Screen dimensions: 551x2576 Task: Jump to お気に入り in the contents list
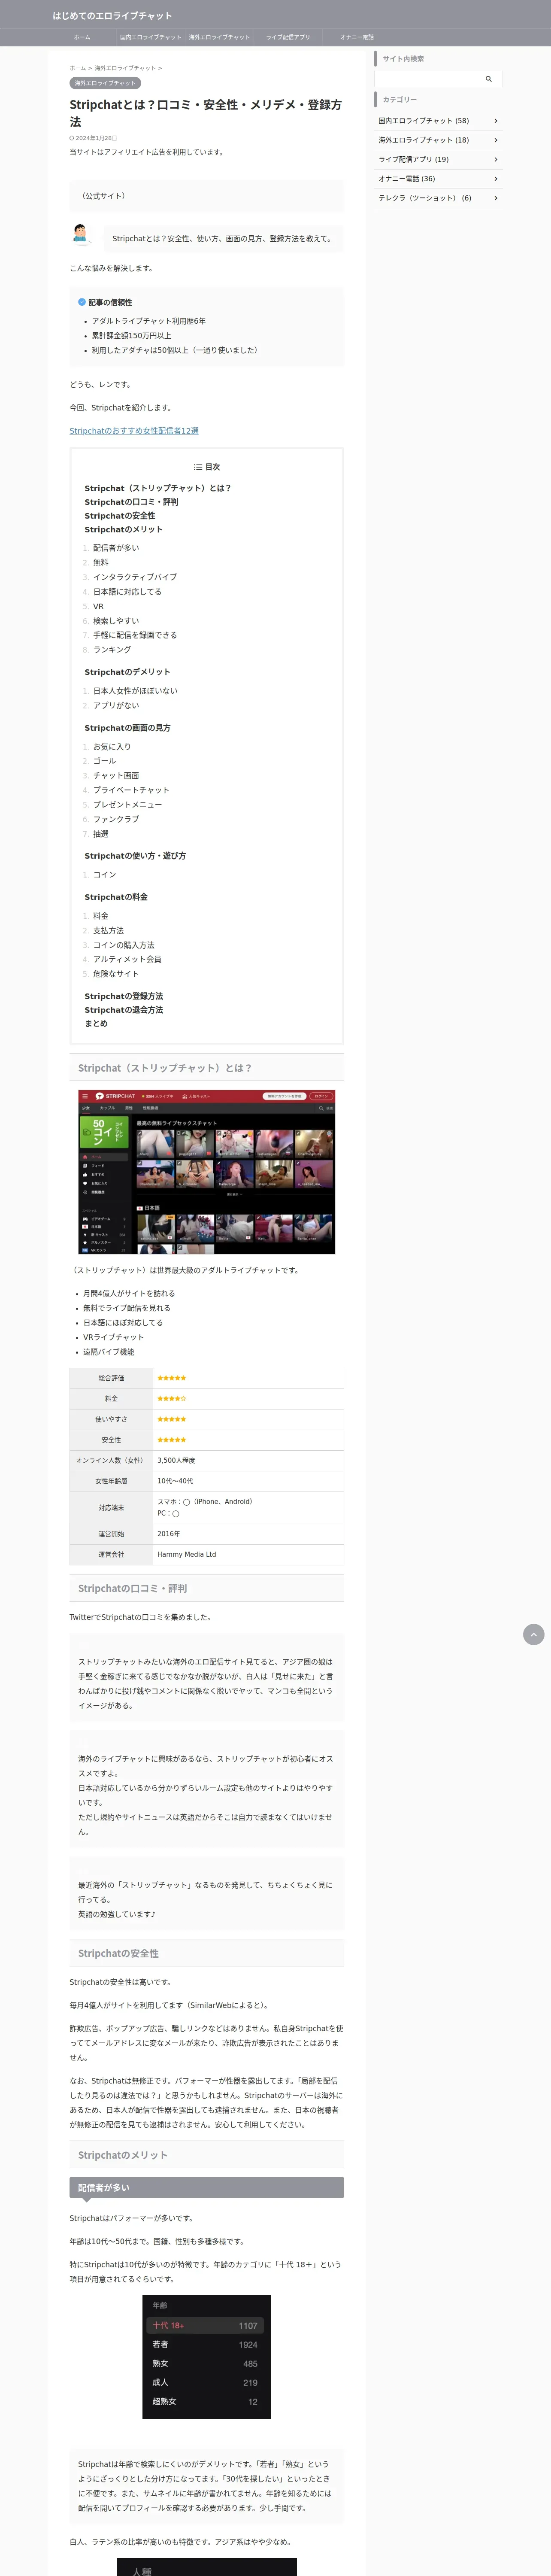tap(112, 747)
